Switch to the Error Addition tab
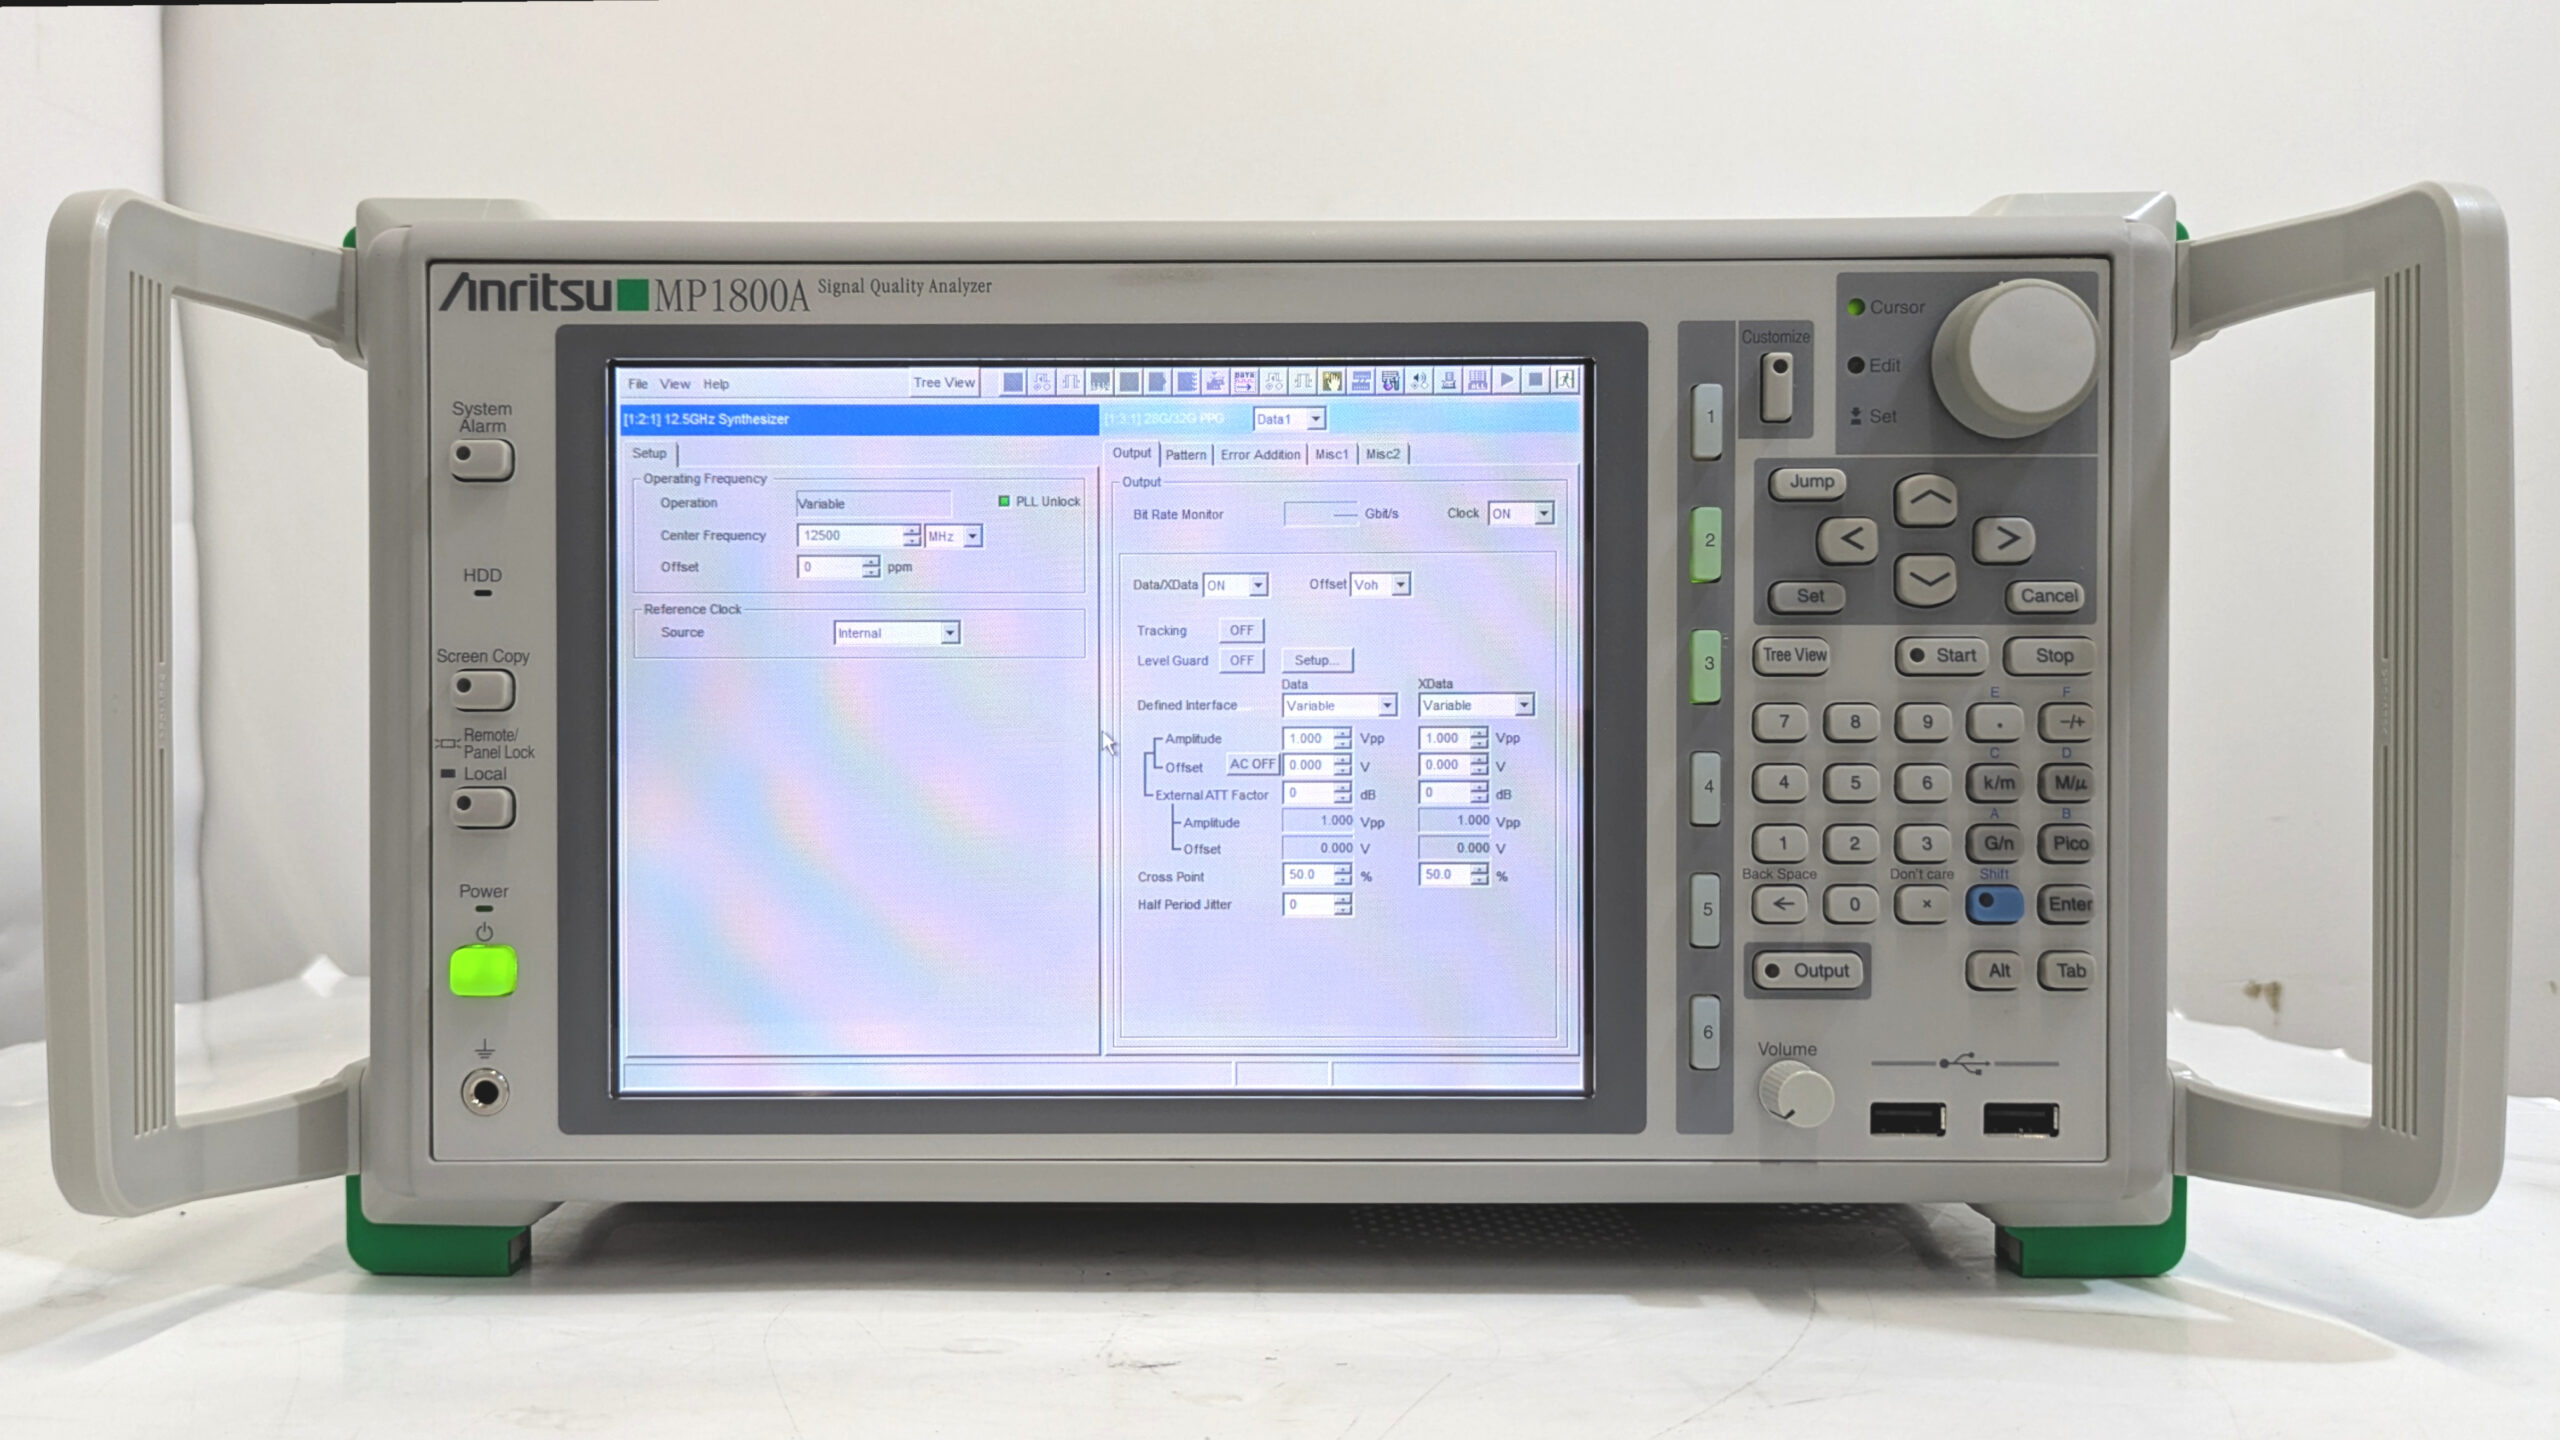Image resolution: width=2560 pixels, height=1440 pixels. pos(1260,455)
